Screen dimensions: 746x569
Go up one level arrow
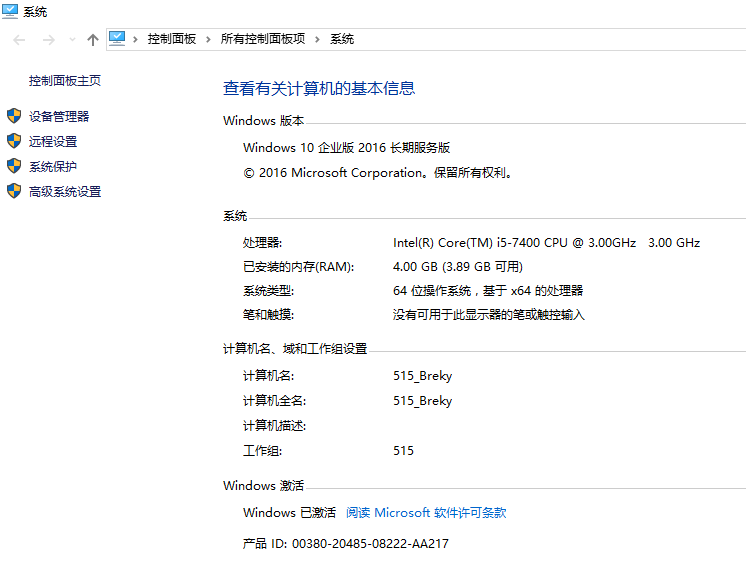pyautogui.click(x=93, y=40)
